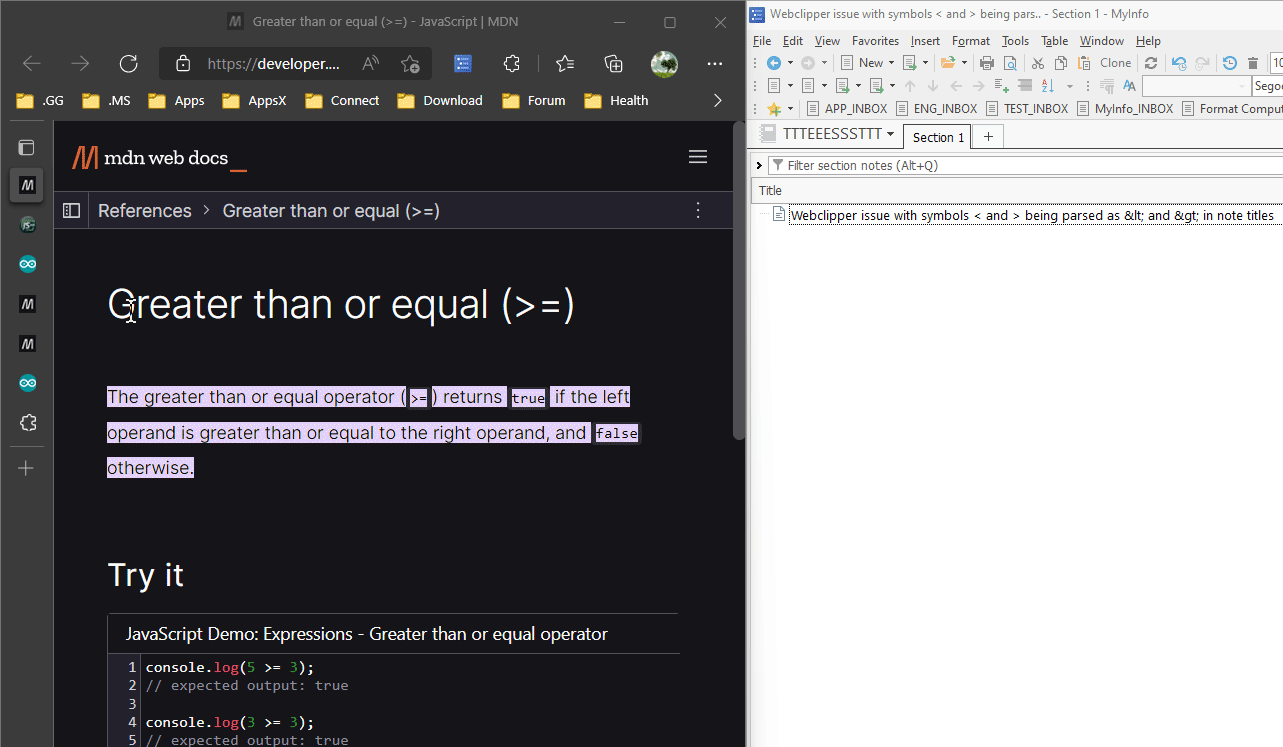Toggle the MDN sidebar panel icon

(x=71, y=211)
